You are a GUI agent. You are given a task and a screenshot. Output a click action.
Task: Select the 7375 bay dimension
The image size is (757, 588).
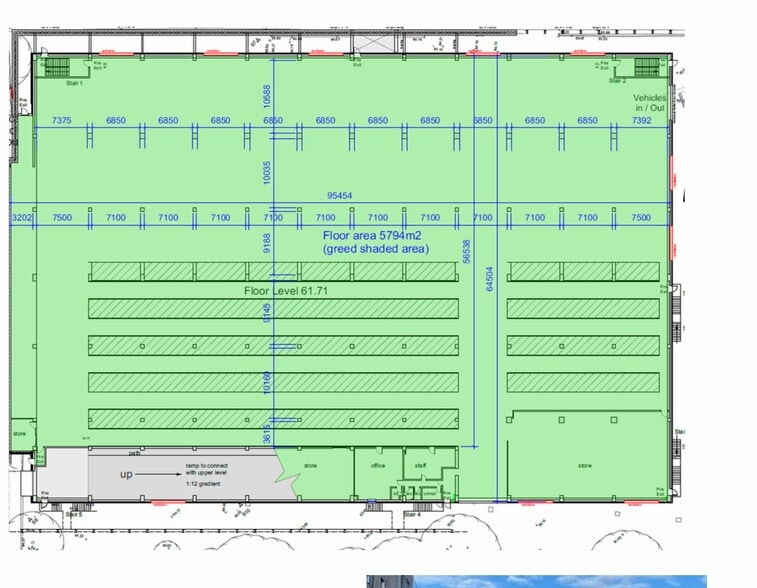point(62,120)
